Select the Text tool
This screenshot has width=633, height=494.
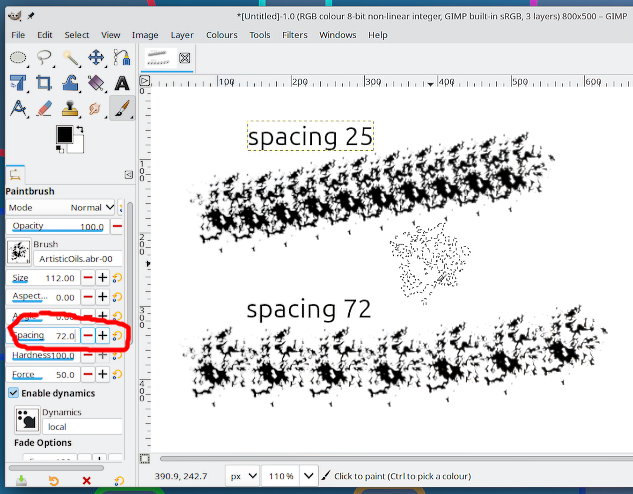(x=122, y=83)
